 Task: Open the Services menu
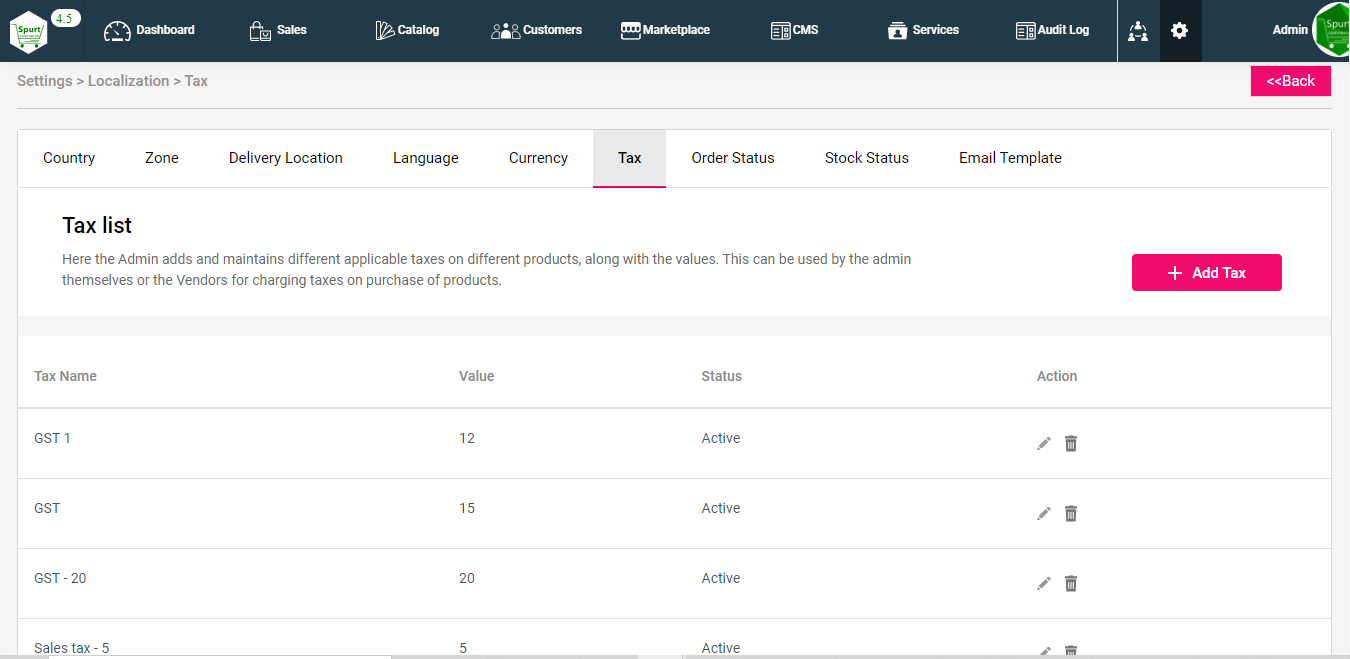tap(923, 31)
